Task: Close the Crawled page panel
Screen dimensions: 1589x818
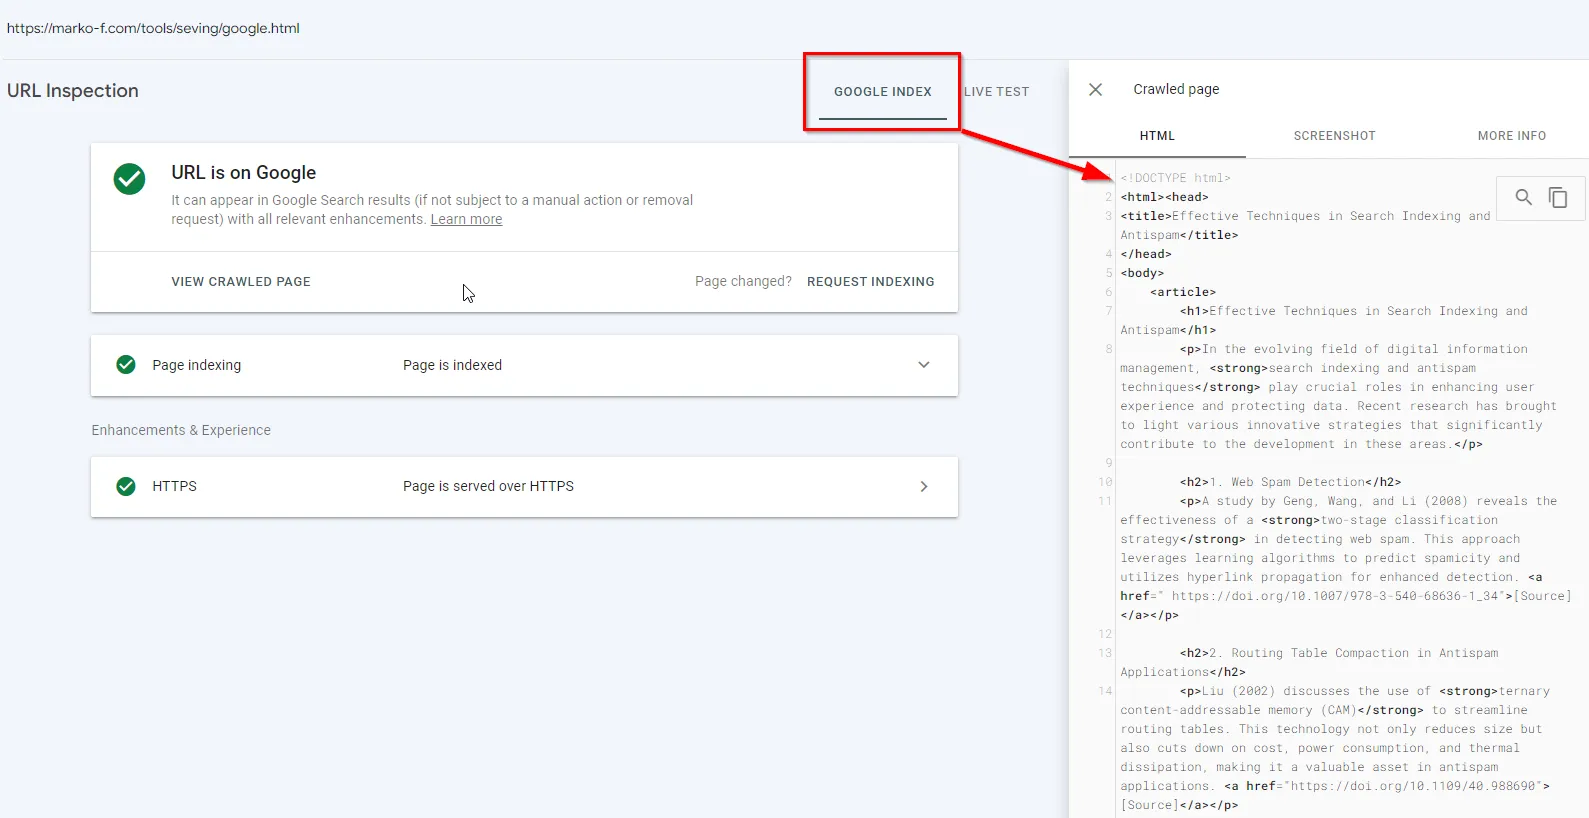Action: (x=1095, y=90)
